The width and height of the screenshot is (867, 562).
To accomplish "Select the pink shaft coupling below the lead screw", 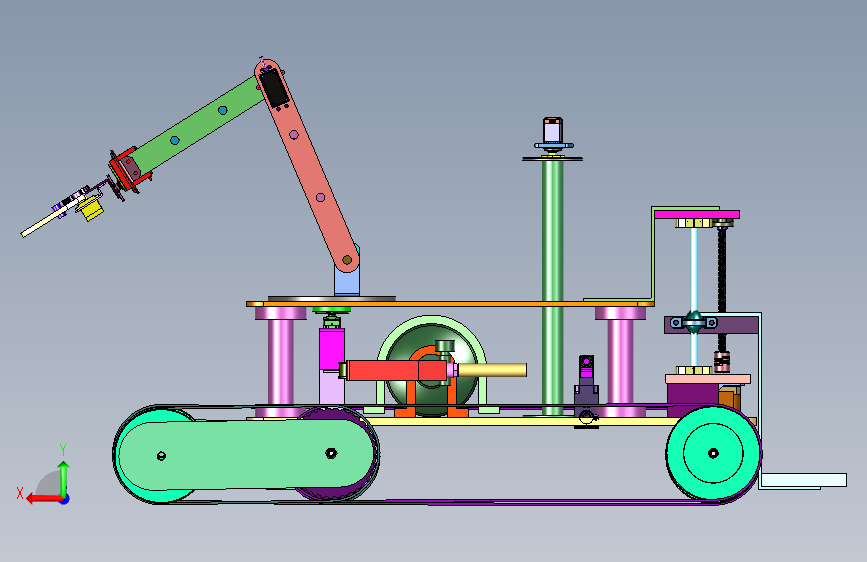I will point(722,361).
